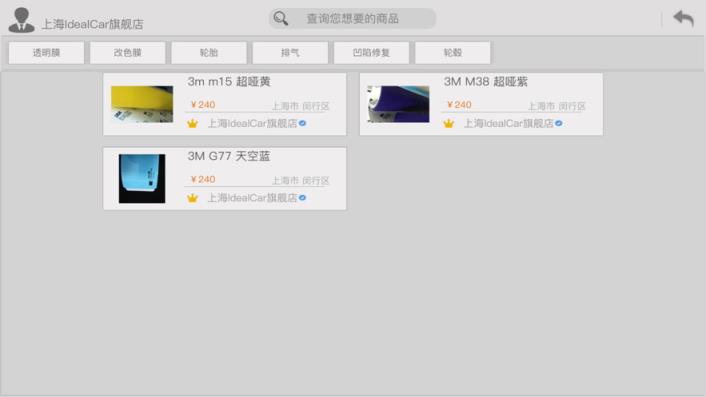
Task: Click the back arrow icon
Action: click(x=683, y=18)
